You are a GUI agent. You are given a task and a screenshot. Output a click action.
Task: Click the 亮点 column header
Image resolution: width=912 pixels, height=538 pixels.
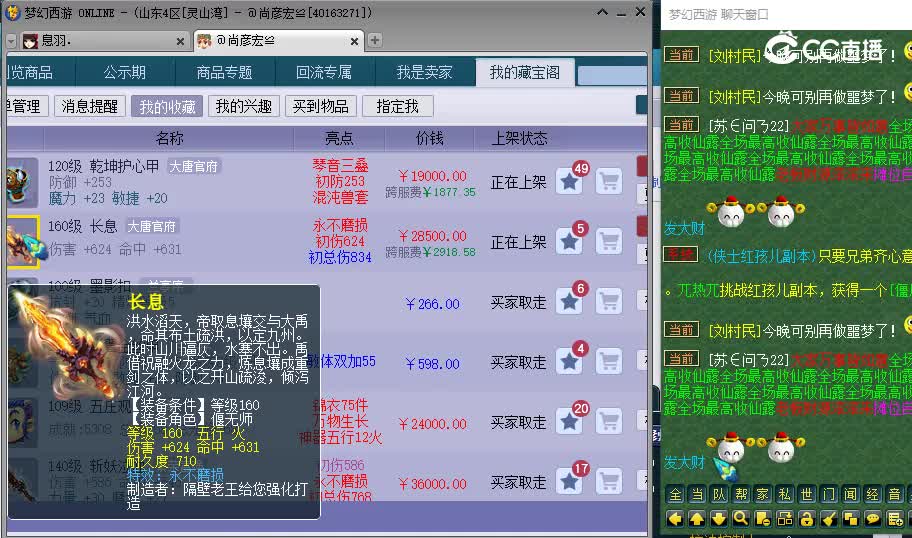(339, 138)
